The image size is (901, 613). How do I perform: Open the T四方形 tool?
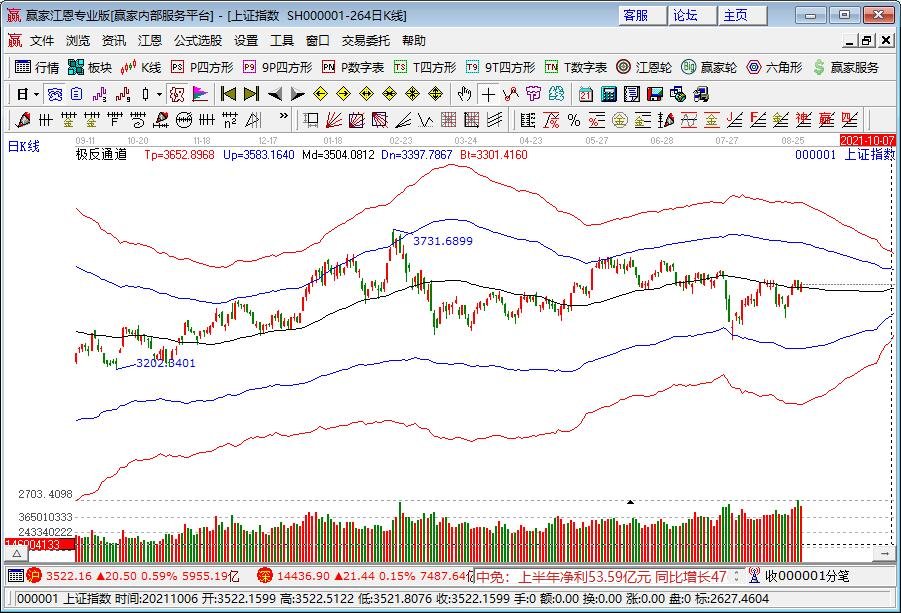click(425, 67)
